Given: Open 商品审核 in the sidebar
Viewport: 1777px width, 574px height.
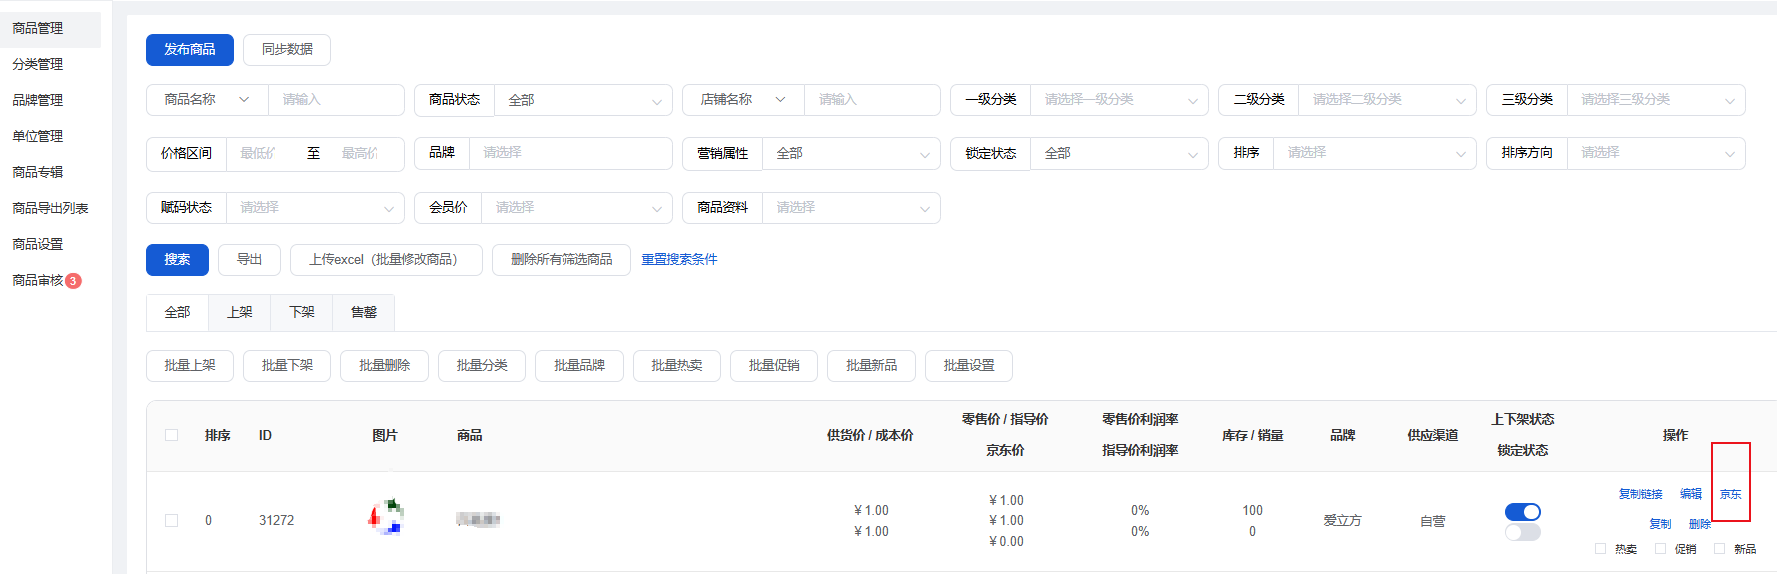Looking at the screenshot, I should [x=38, y=280].
